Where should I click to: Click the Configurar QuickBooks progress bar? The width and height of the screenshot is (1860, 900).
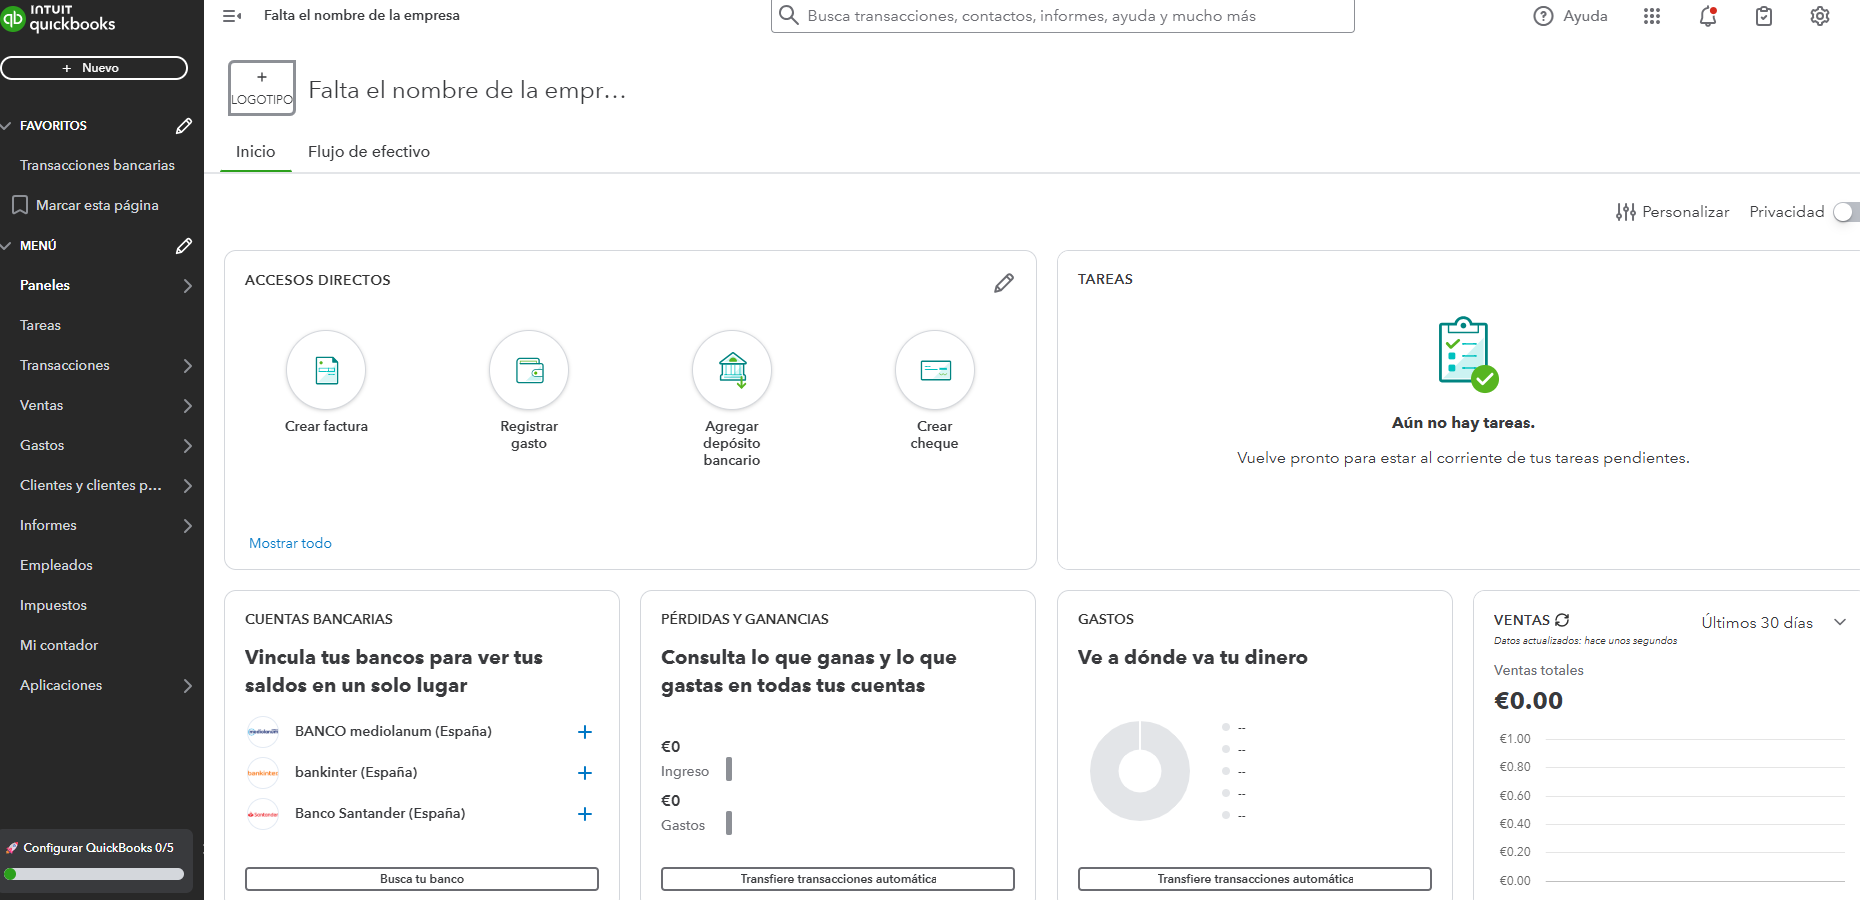click(94, 874)
